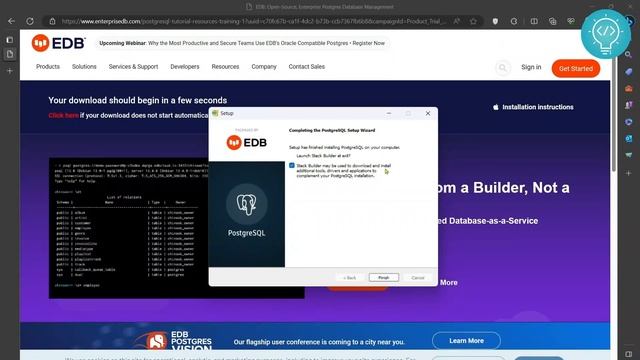Open the Products menu
Image resolution: width=640 pixels, height=360 pixels.
pos(48,67)
